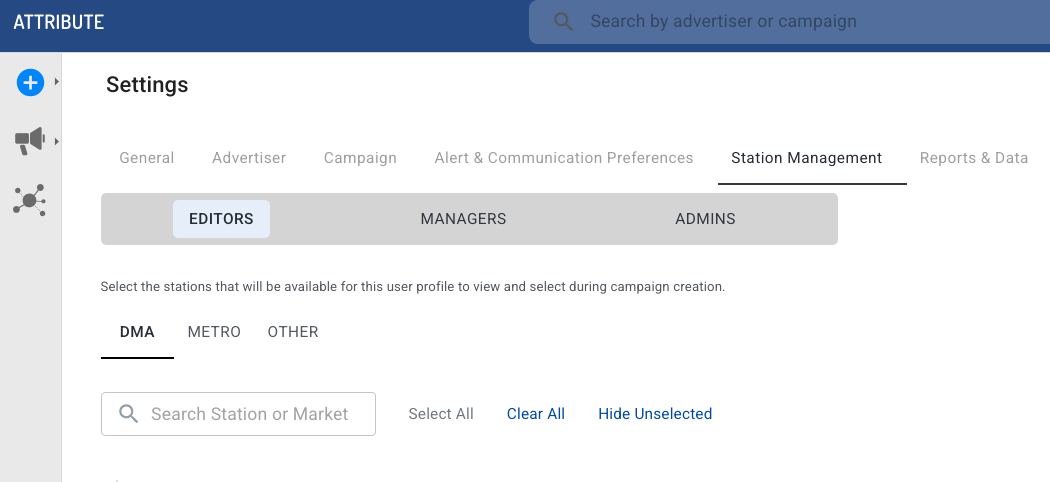The image size is (1050, 482).
Task: Click the Clear All link
Action: coord(536,414)
